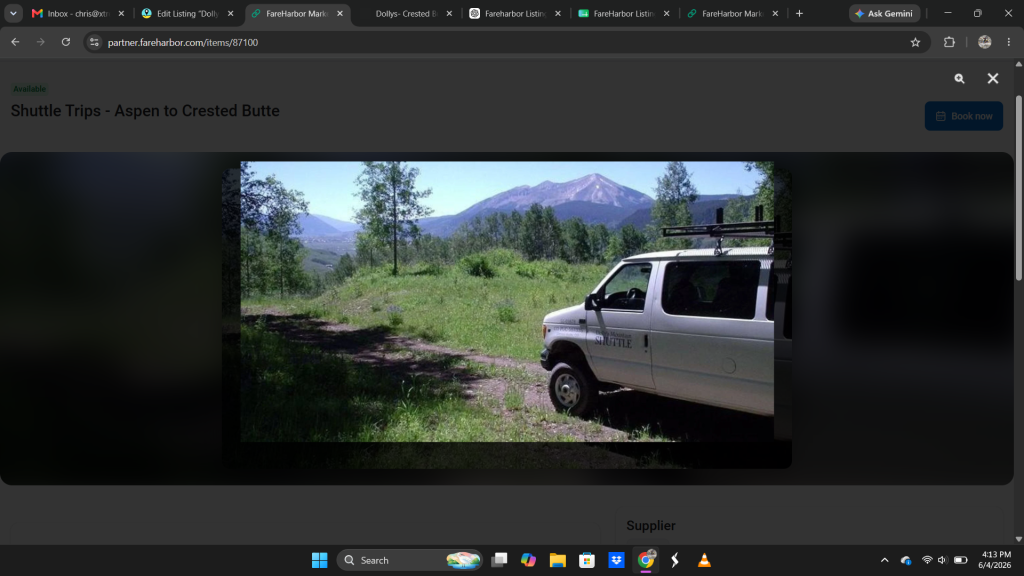Open Microsoft Store from the taskbar
The width and height of the screenshot is (1024, 576).
tap(587, 560)
